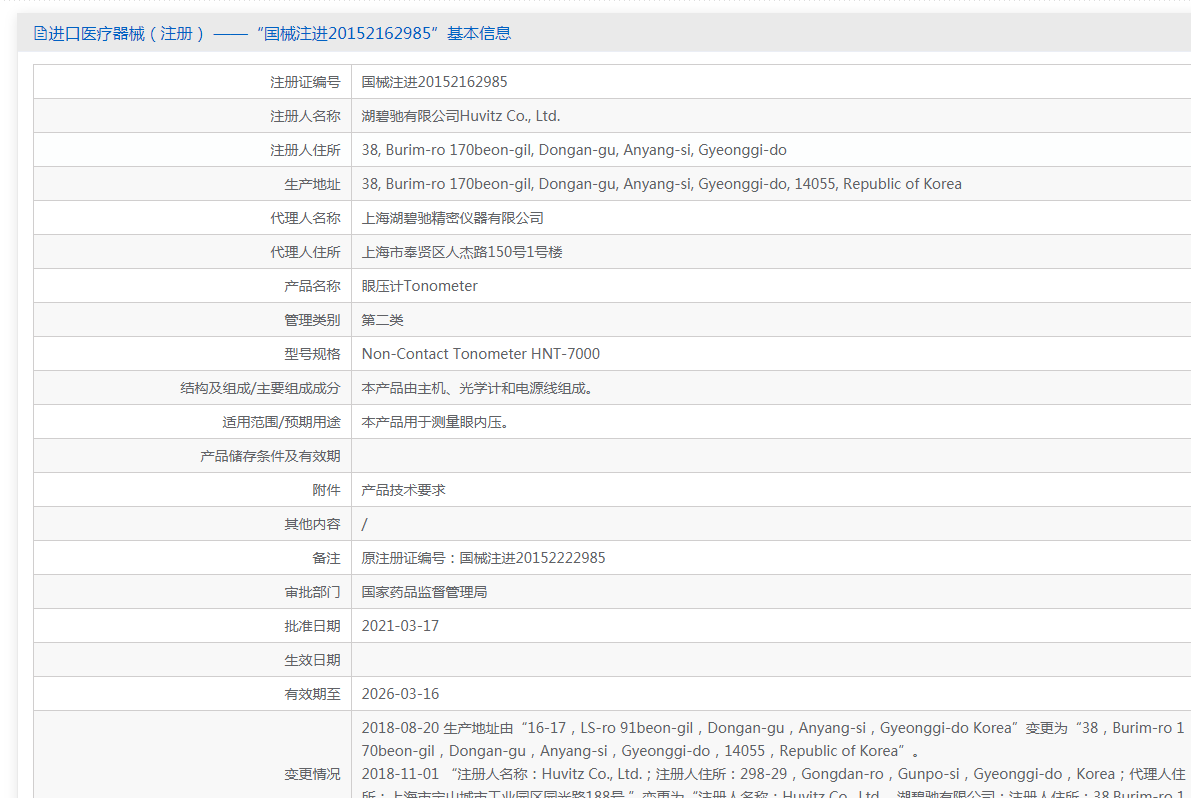This screenshot has width=1191, height=798.
Task: Select approval date 2021-03-17
Action: (x=400, y=626)
